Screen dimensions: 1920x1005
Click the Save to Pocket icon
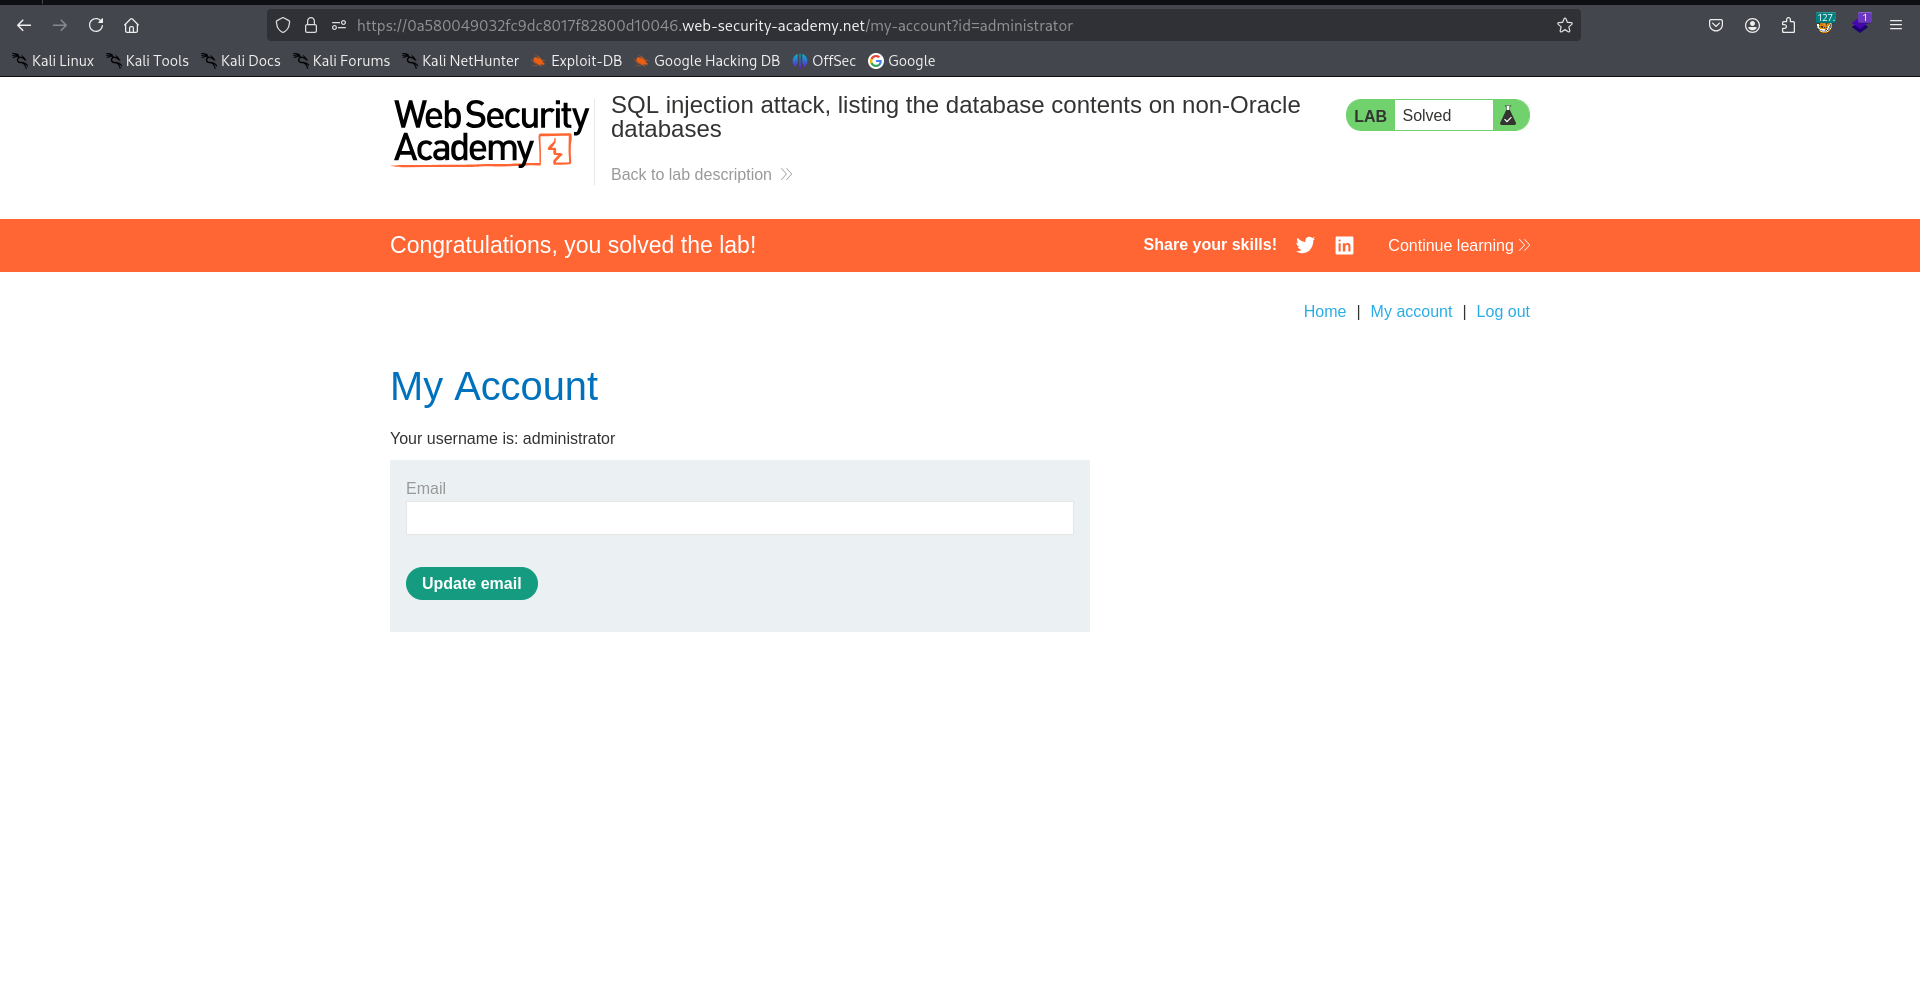click(1716, 25)
